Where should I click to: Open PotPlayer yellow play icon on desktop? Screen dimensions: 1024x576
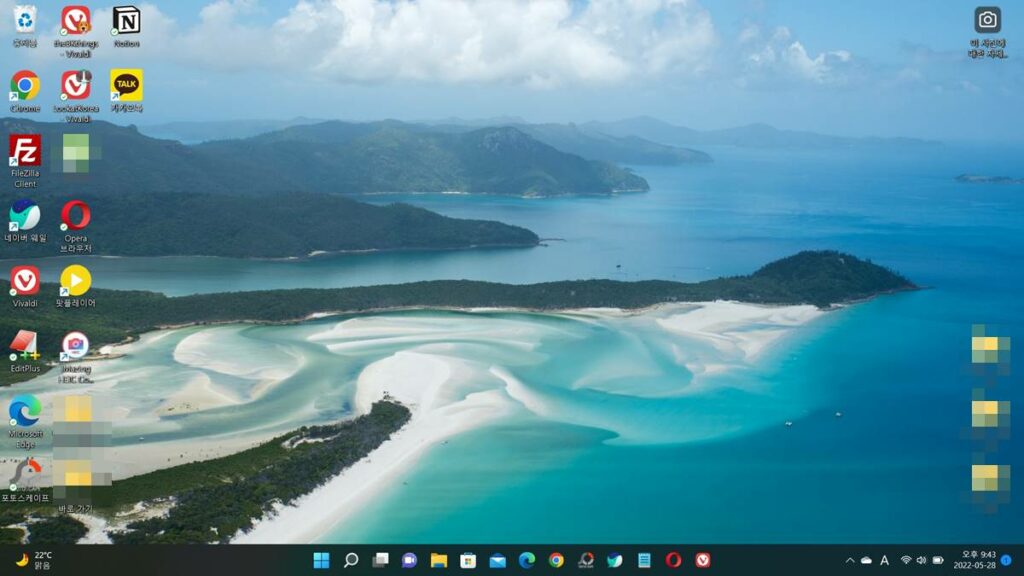76,281
